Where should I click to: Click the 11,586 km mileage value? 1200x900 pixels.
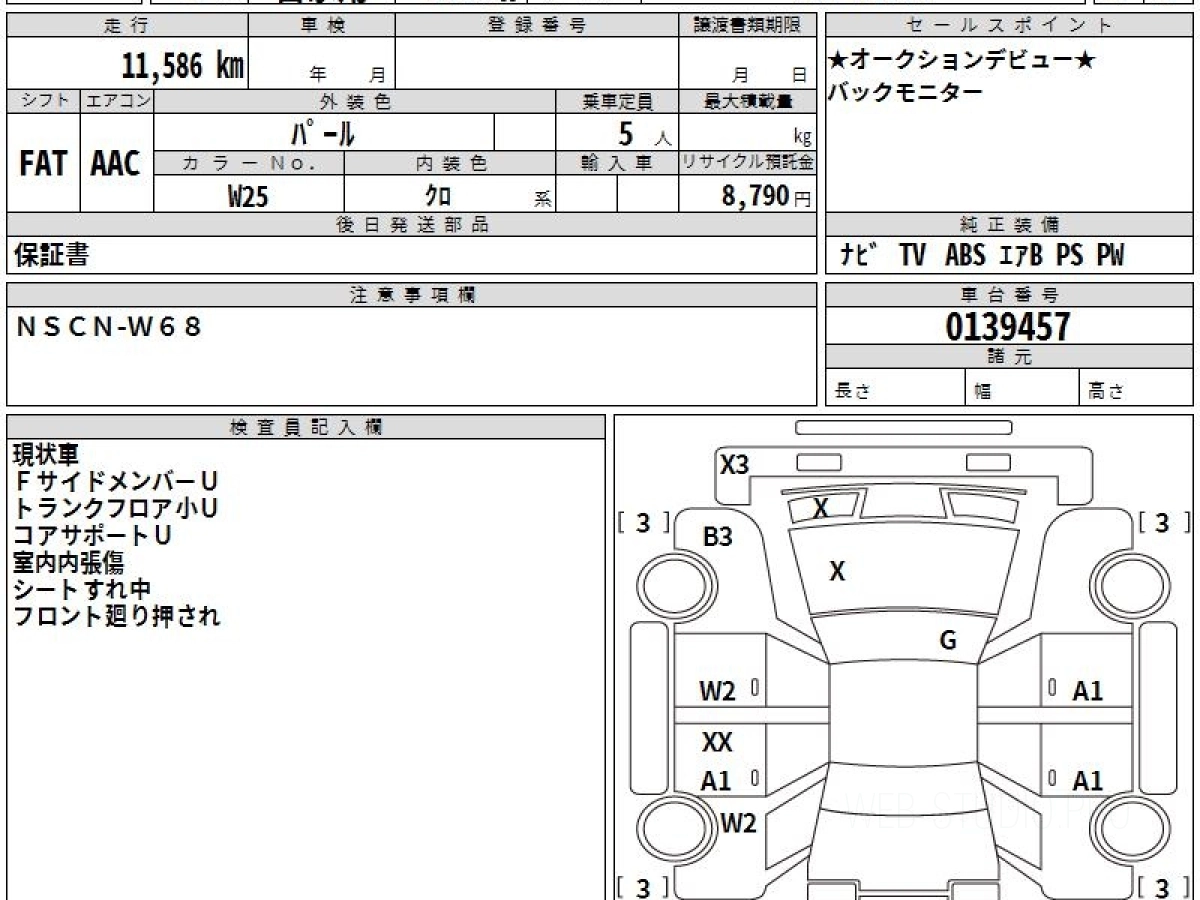click(x=183, y=66)
